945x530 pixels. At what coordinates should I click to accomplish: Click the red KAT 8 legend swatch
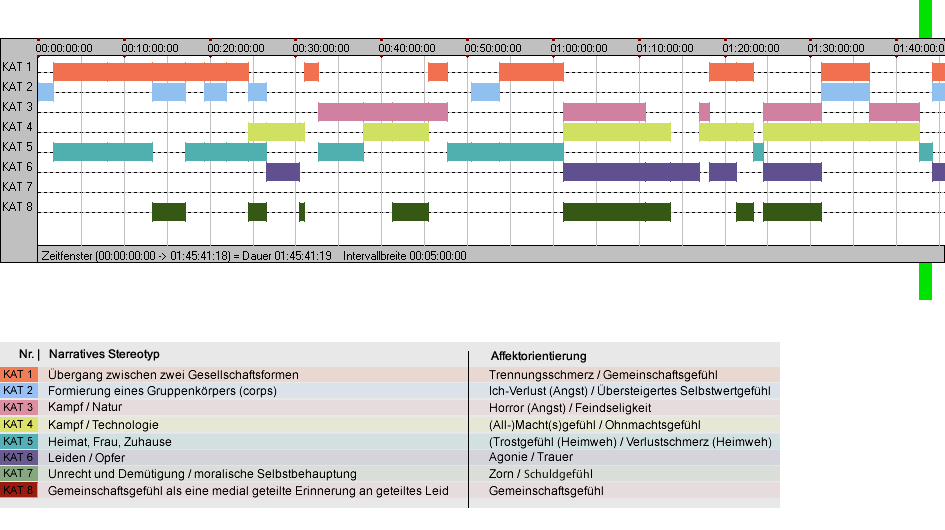tap(19, 490)
